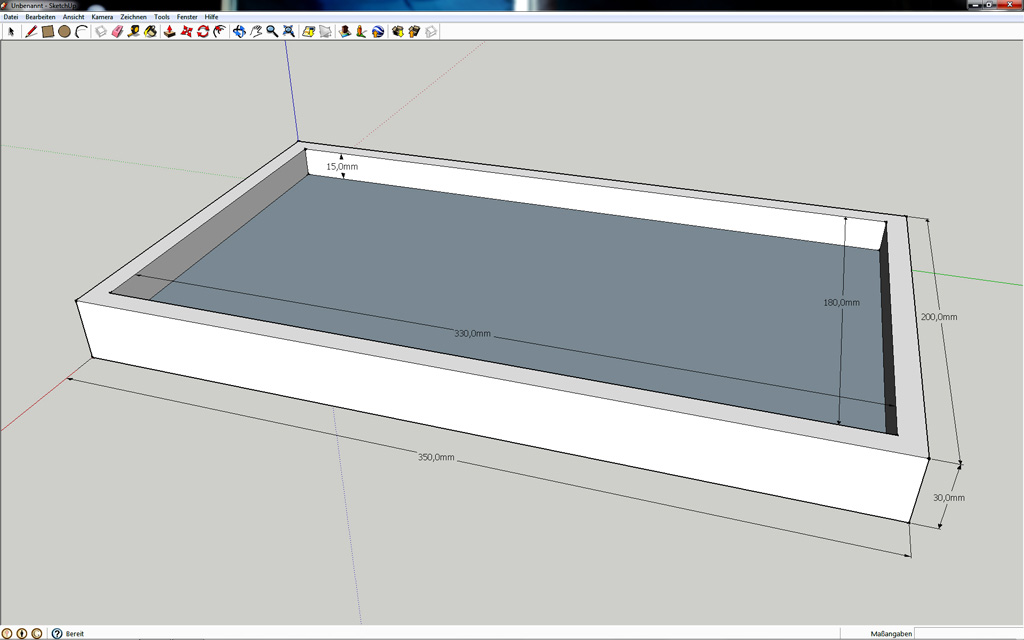Open the Datei menu

[x=11, y=17]
